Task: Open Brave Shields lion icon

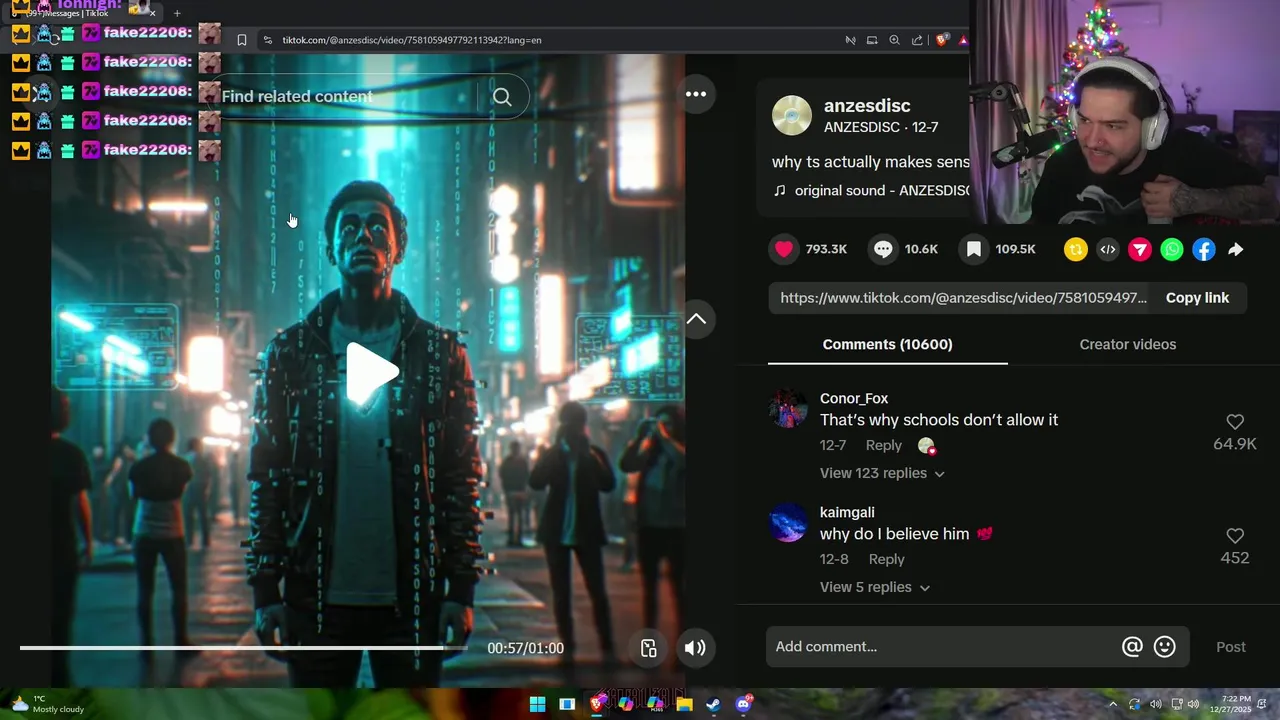Action: 941,40
